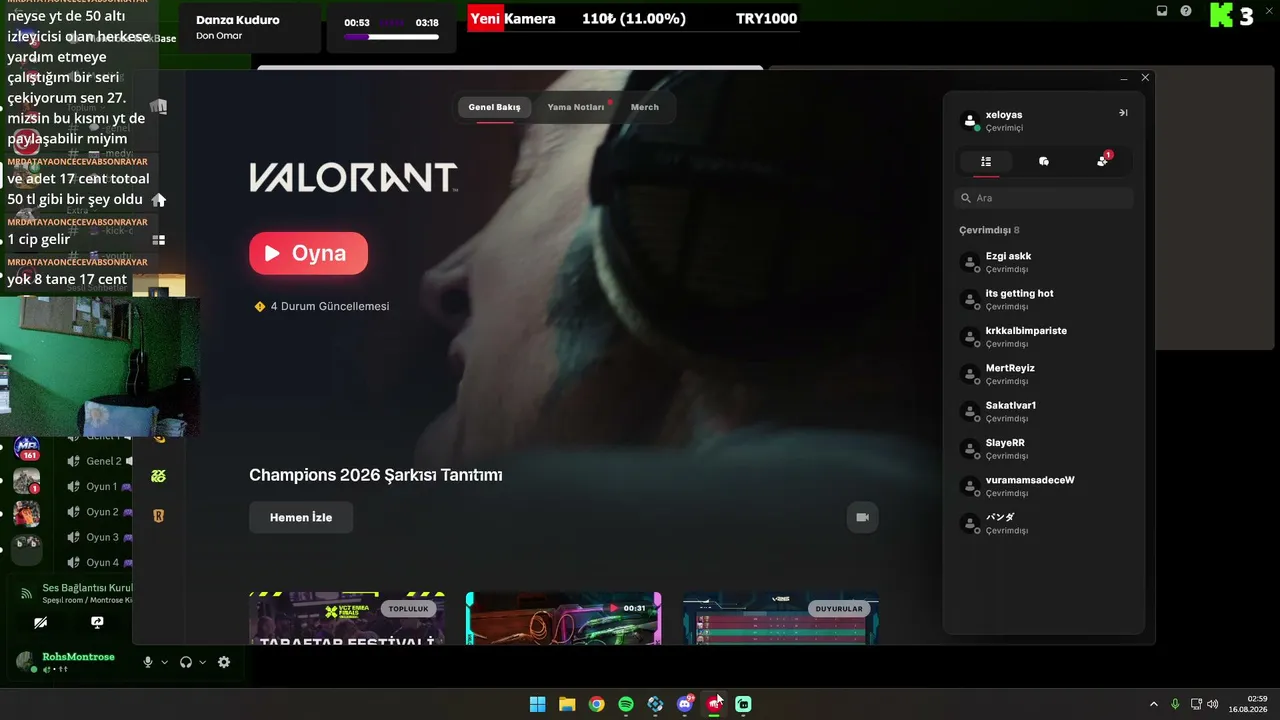Click the video camera icon beside Hemen İzle
The width and height of the screenshot is (1280, 720).
click(862, 517)
